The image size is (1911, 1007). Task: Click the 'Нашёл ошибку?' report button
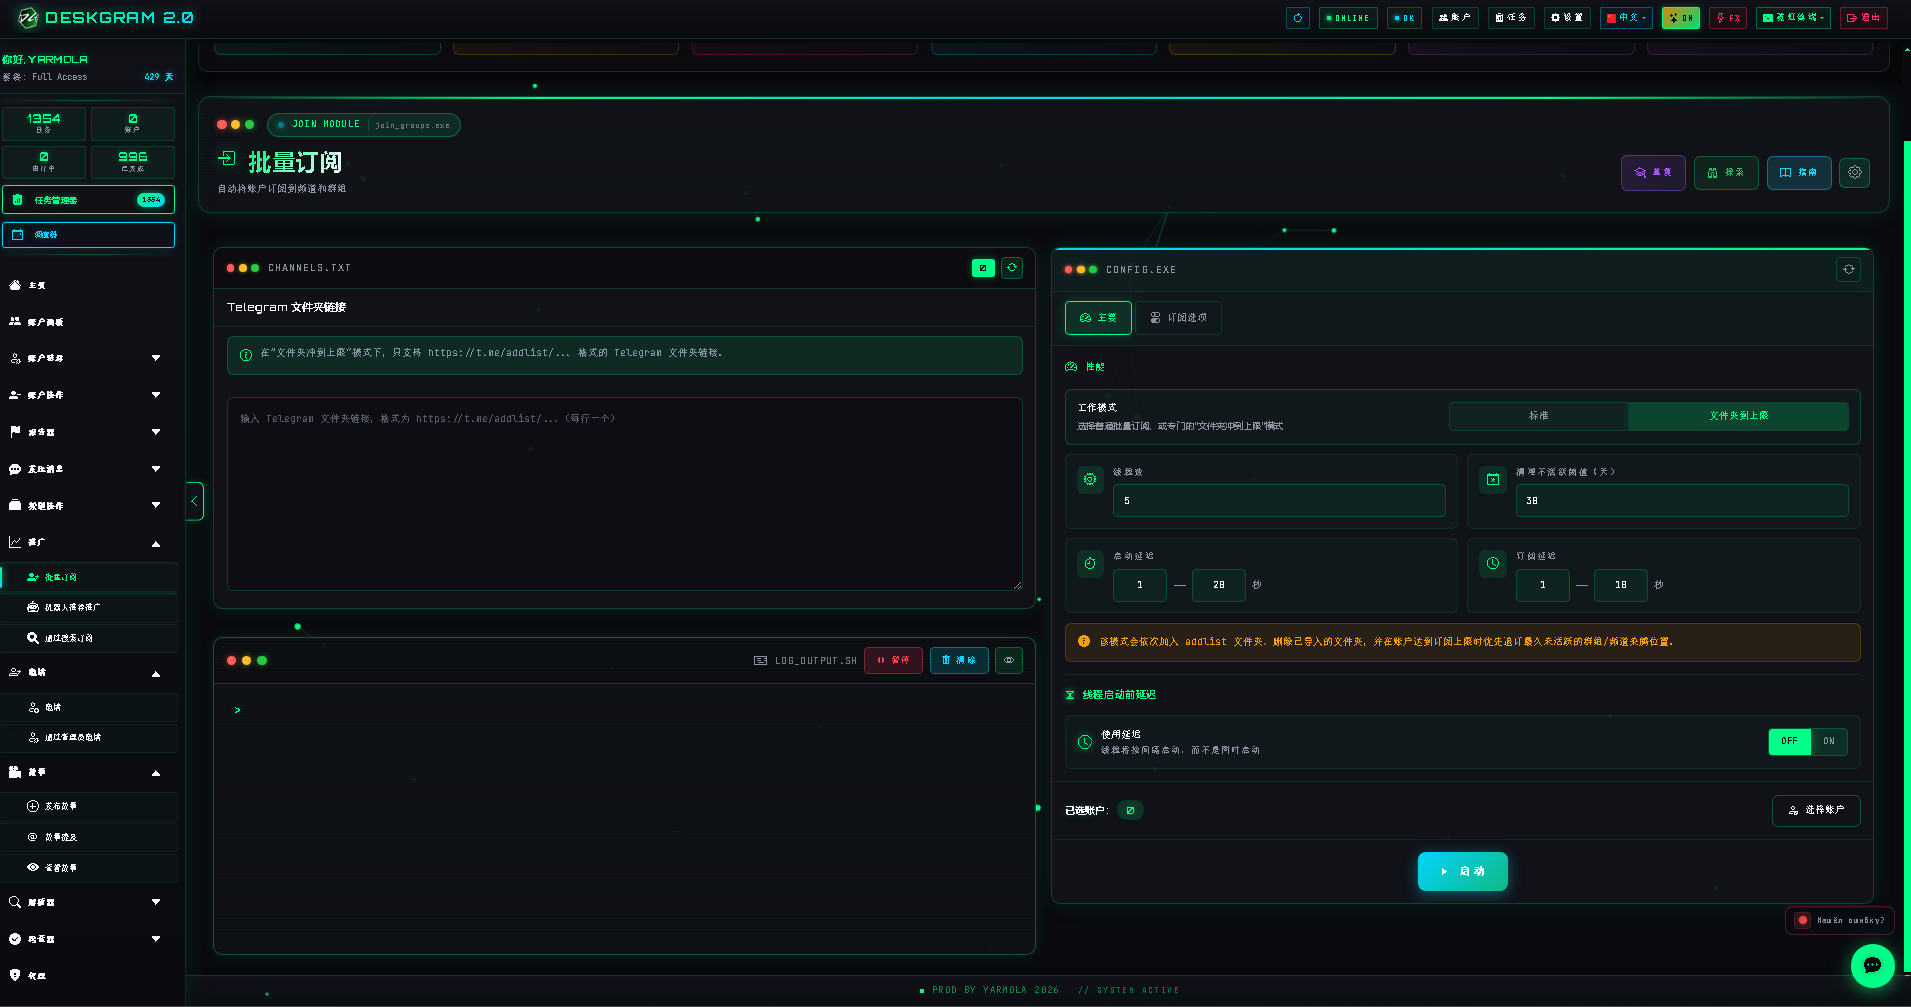[x=1841, y=920]
